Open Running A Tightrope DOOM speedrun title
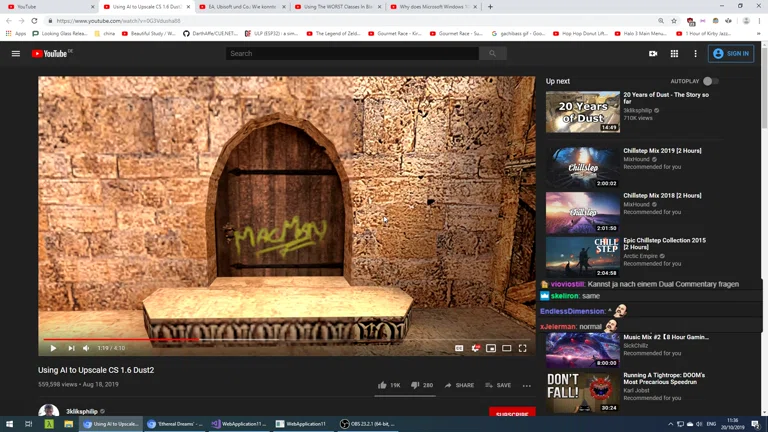 click(664, 379)
